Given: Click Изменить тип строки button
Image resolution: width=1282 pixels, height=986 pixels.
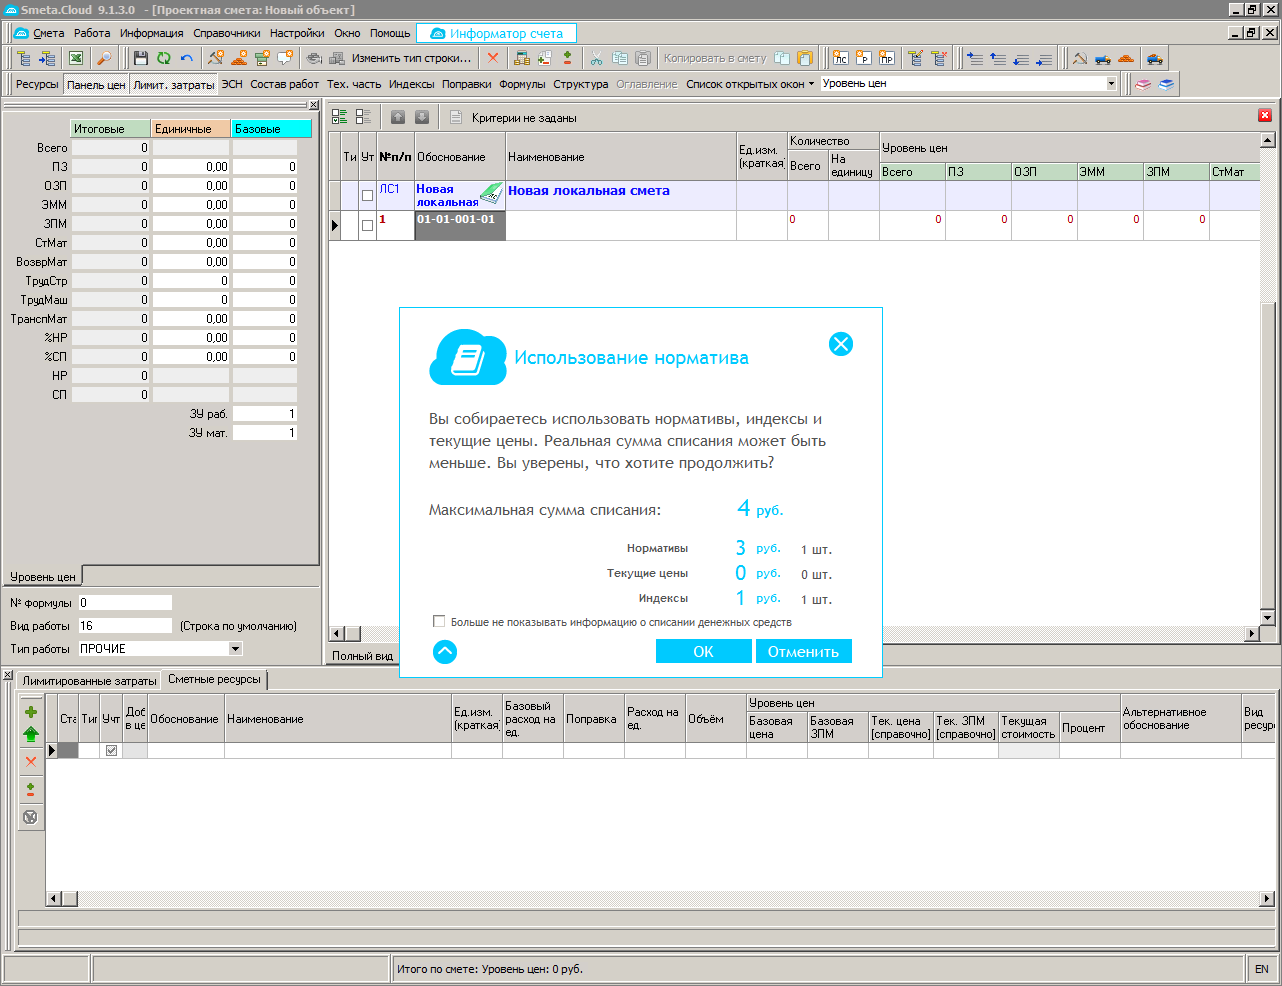Looking at the screenshot, I should click(411, 58).
